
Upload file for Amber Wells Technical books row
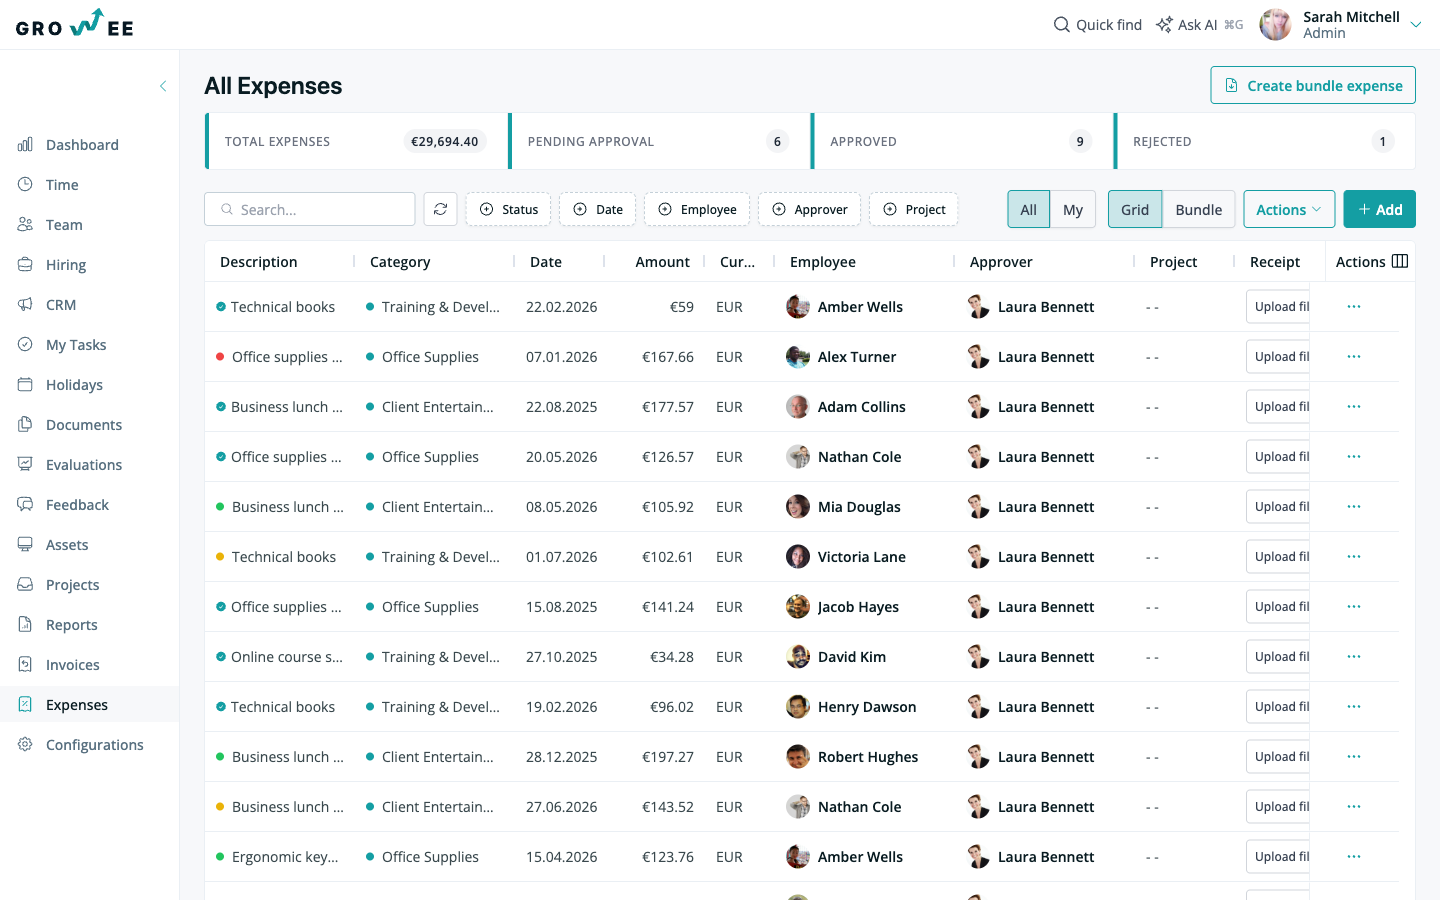(x=1278, y=307)
